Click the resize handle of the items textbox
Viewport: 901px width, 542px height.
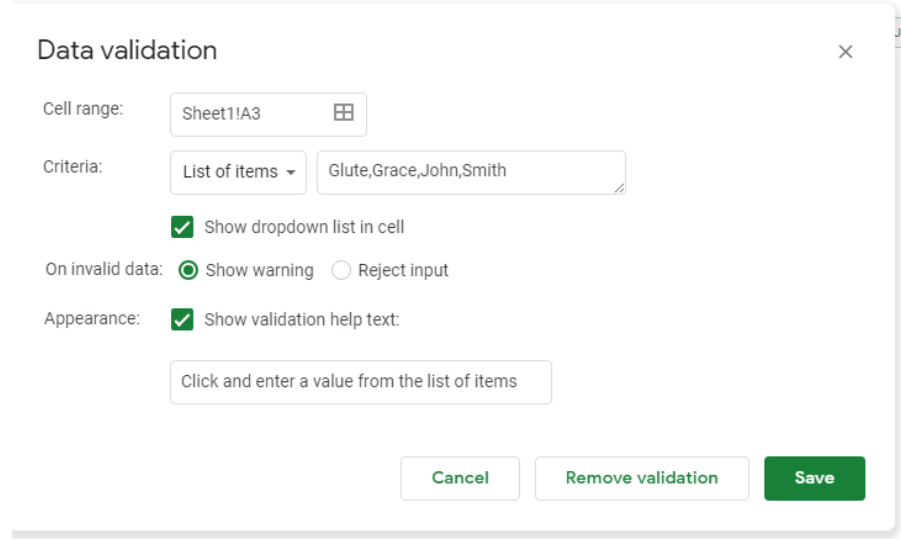point(619,188)
